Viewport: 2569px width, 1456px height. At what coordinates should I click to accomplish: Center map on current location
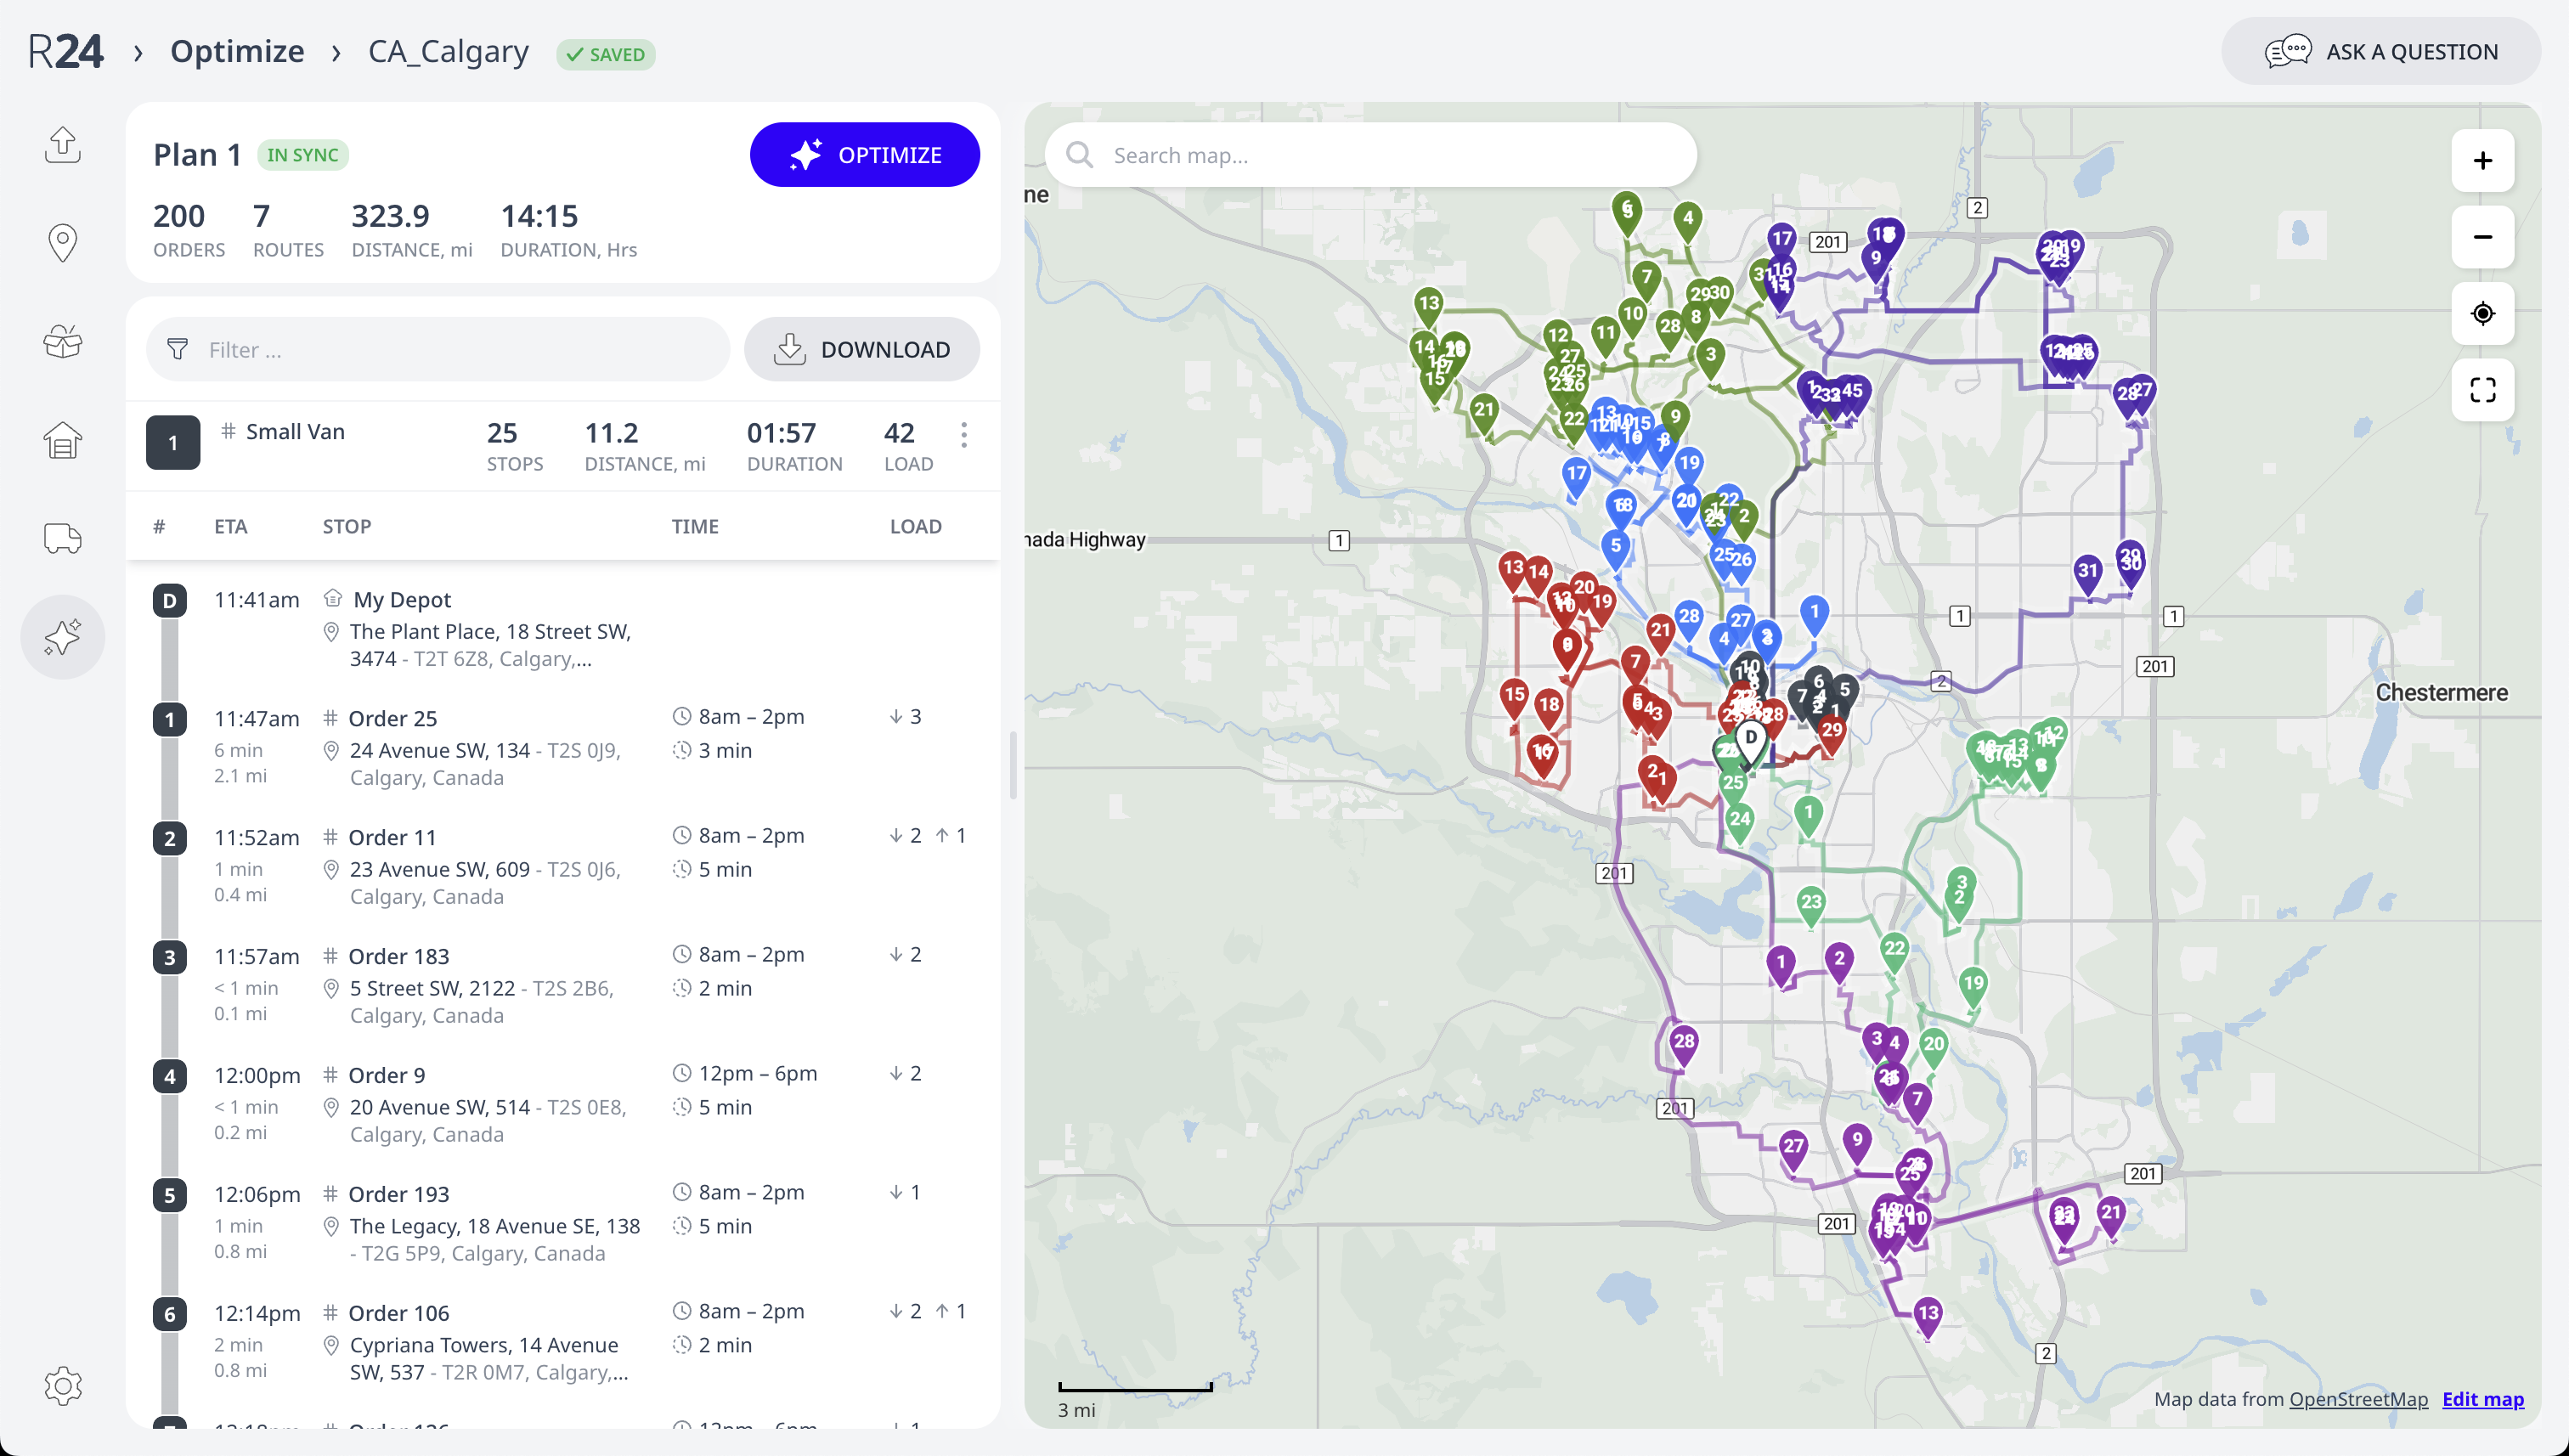tap(2482, 314)
